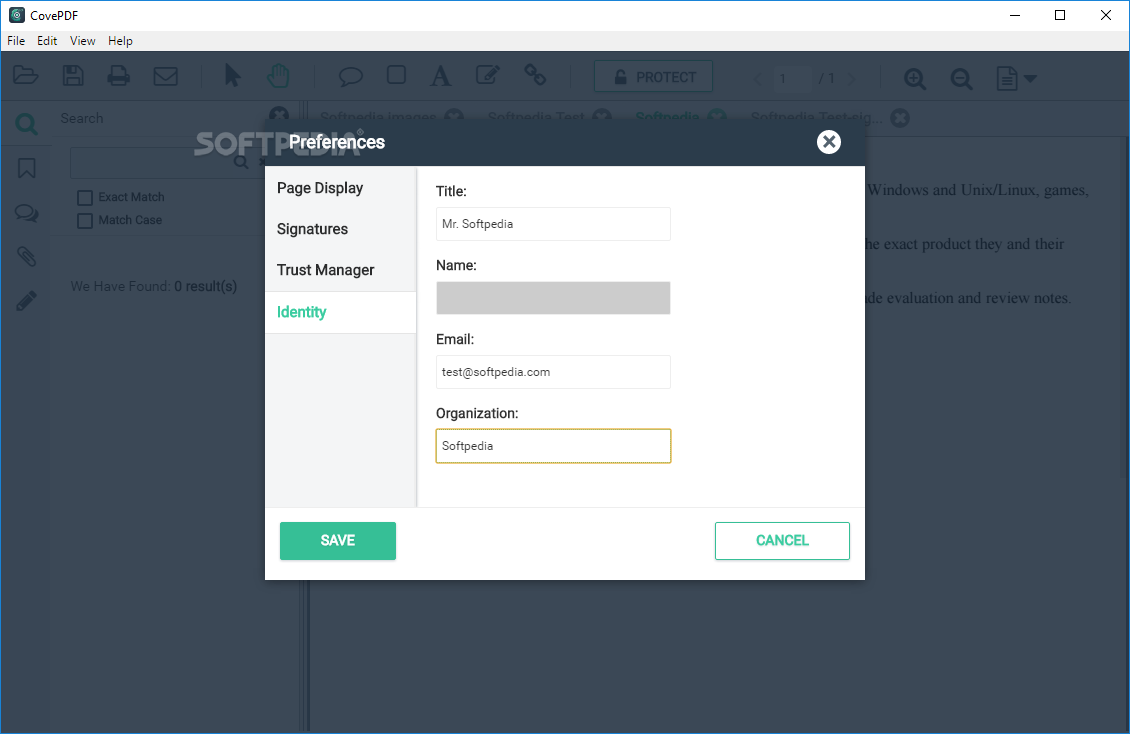Viewport: 1130px width, 734px height.
Task: Open the Comments panel from the sidebar
Action: pyautogui.click(x=26, y=213)
